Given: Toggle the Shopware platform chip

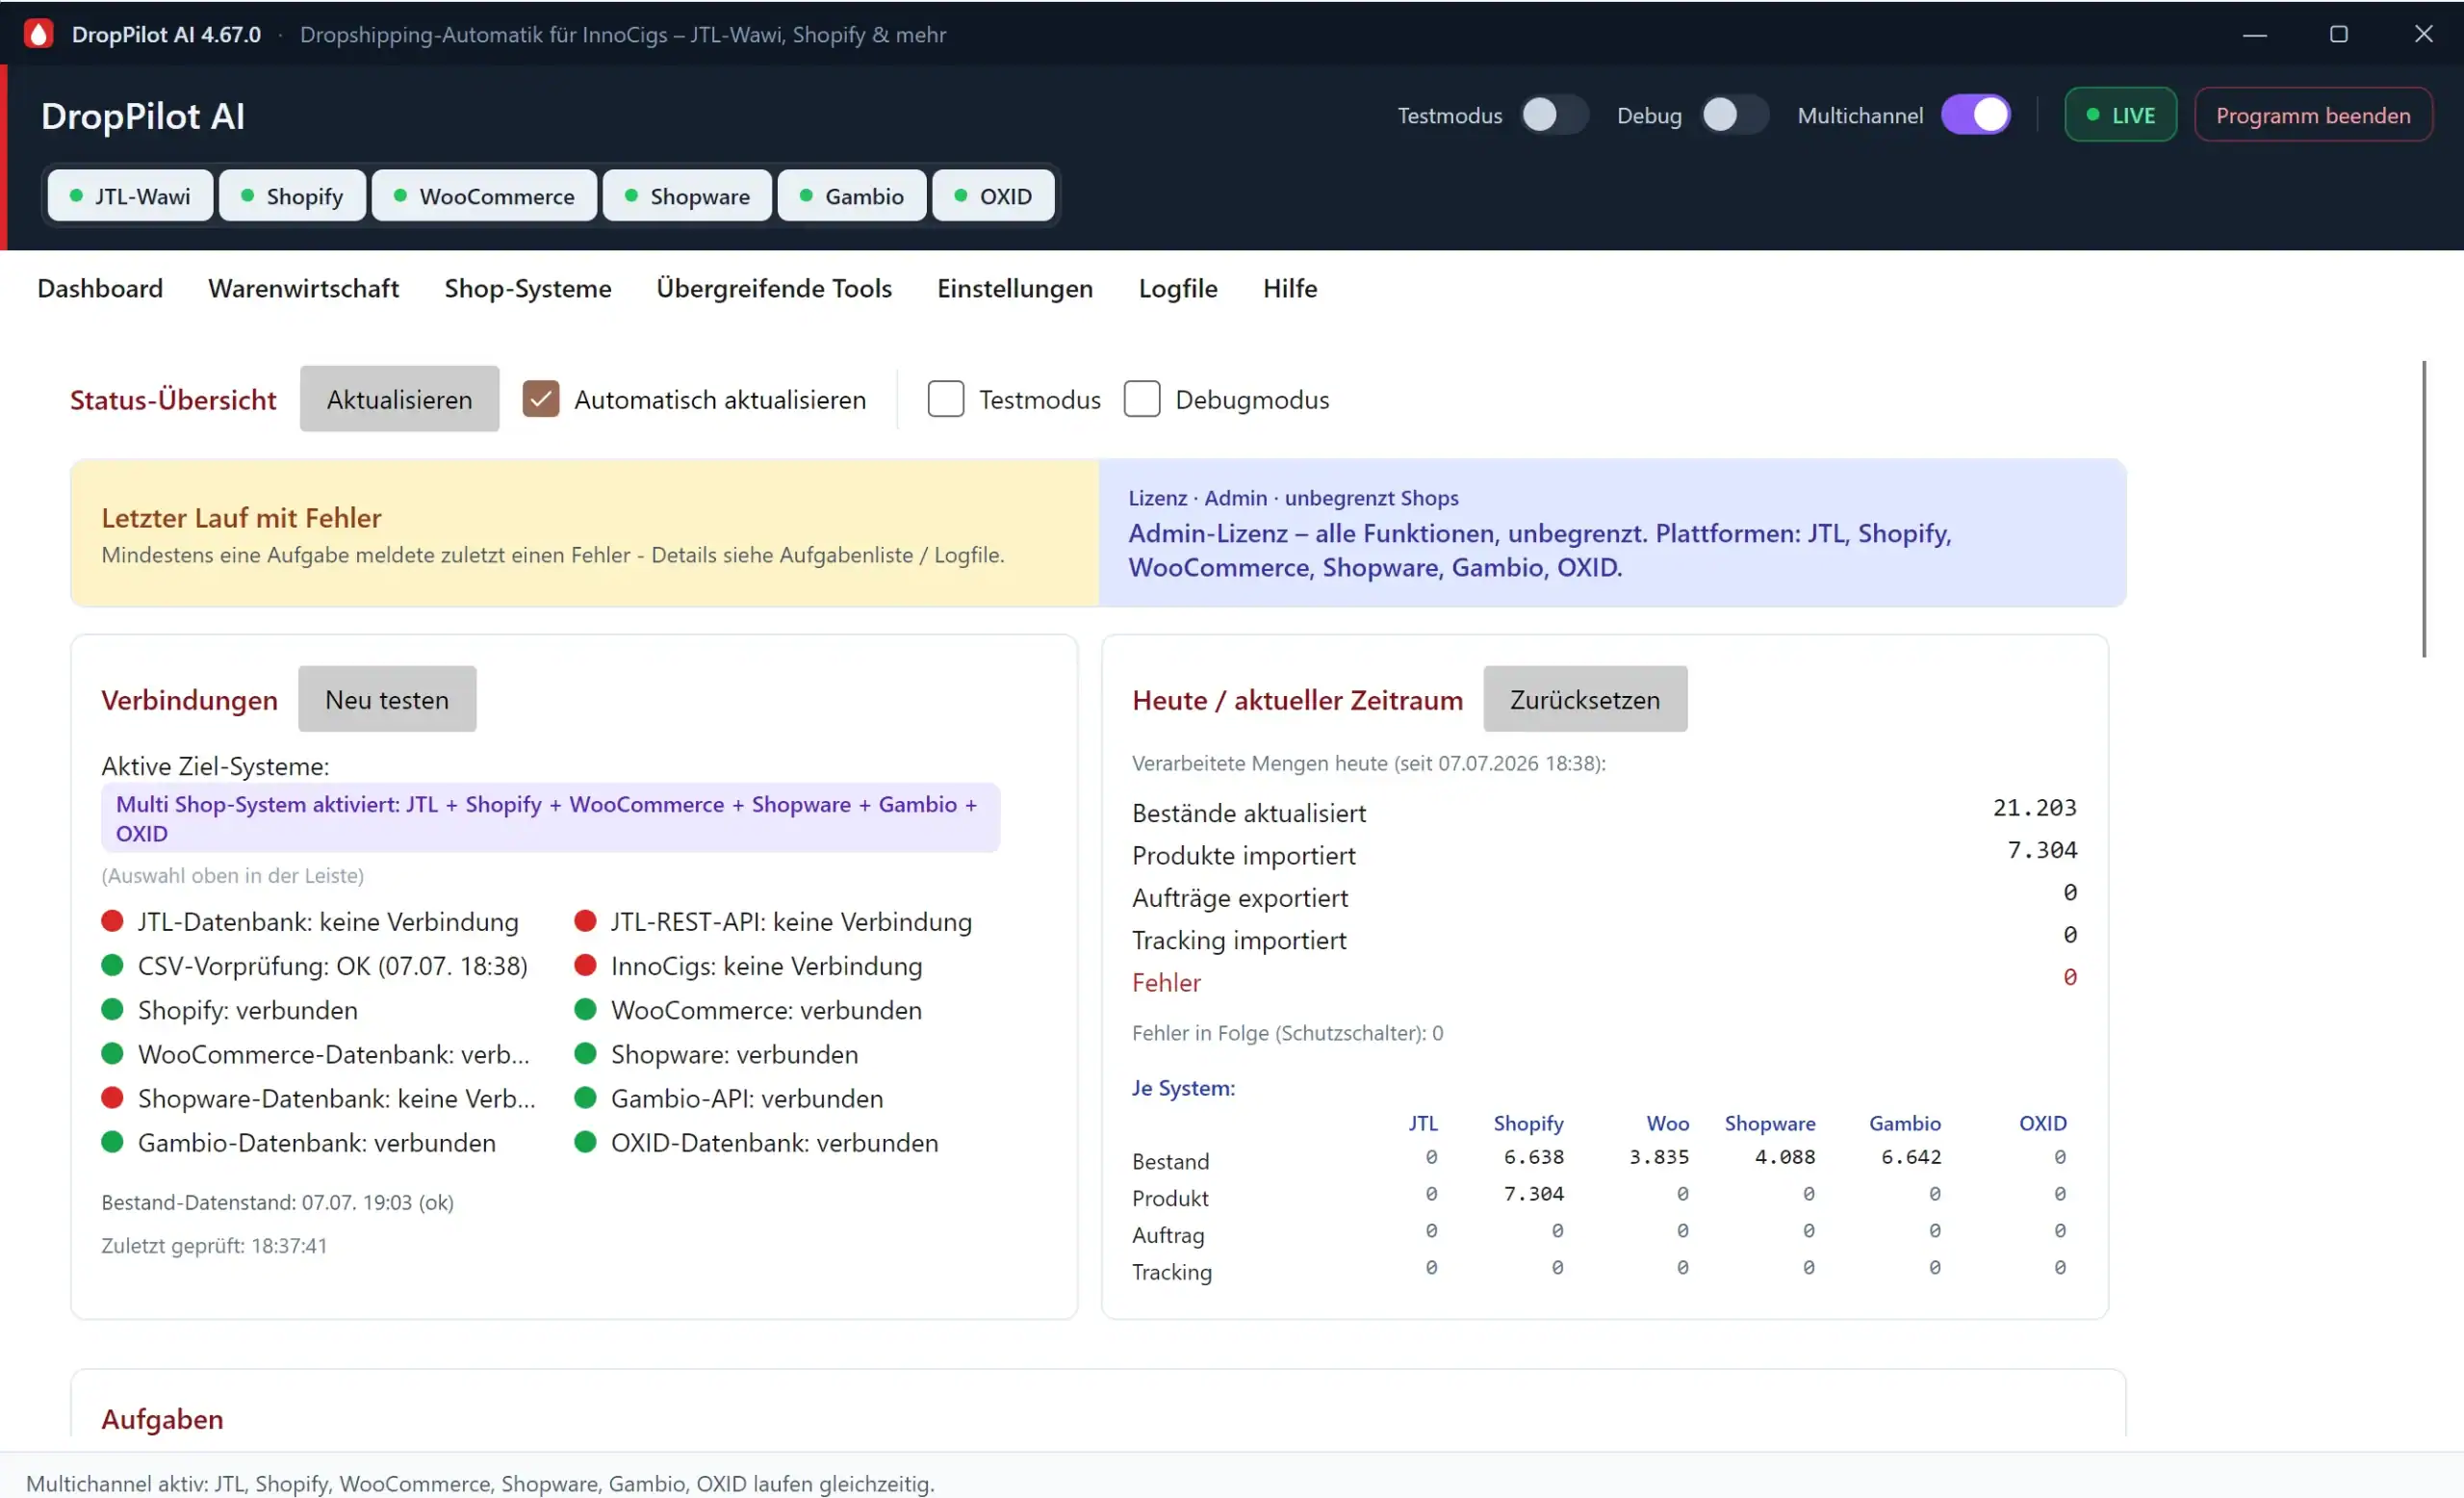Looking at the screenshot, I should pos(687,196).
